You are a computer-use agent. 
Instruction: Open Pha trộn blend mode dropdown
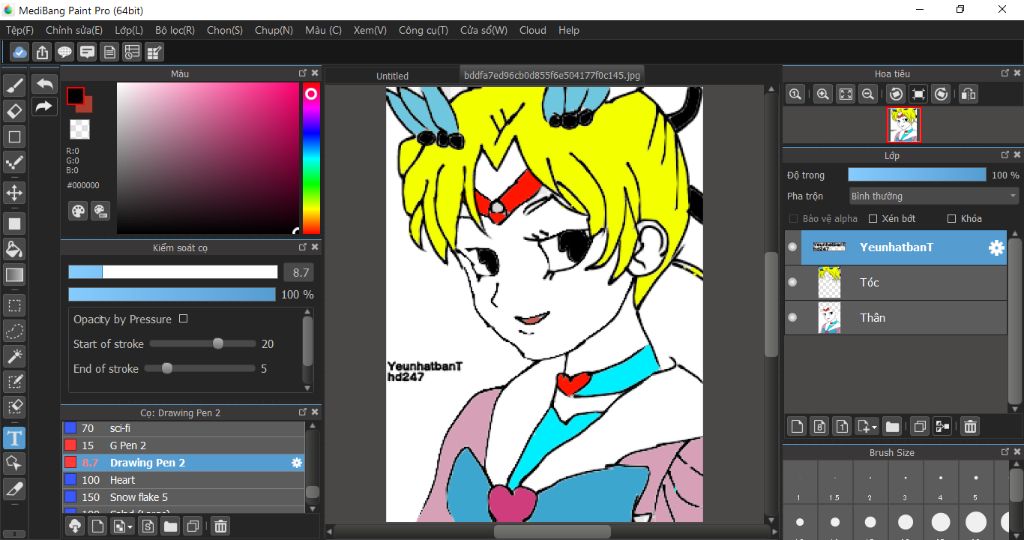(x=933, y=196)
